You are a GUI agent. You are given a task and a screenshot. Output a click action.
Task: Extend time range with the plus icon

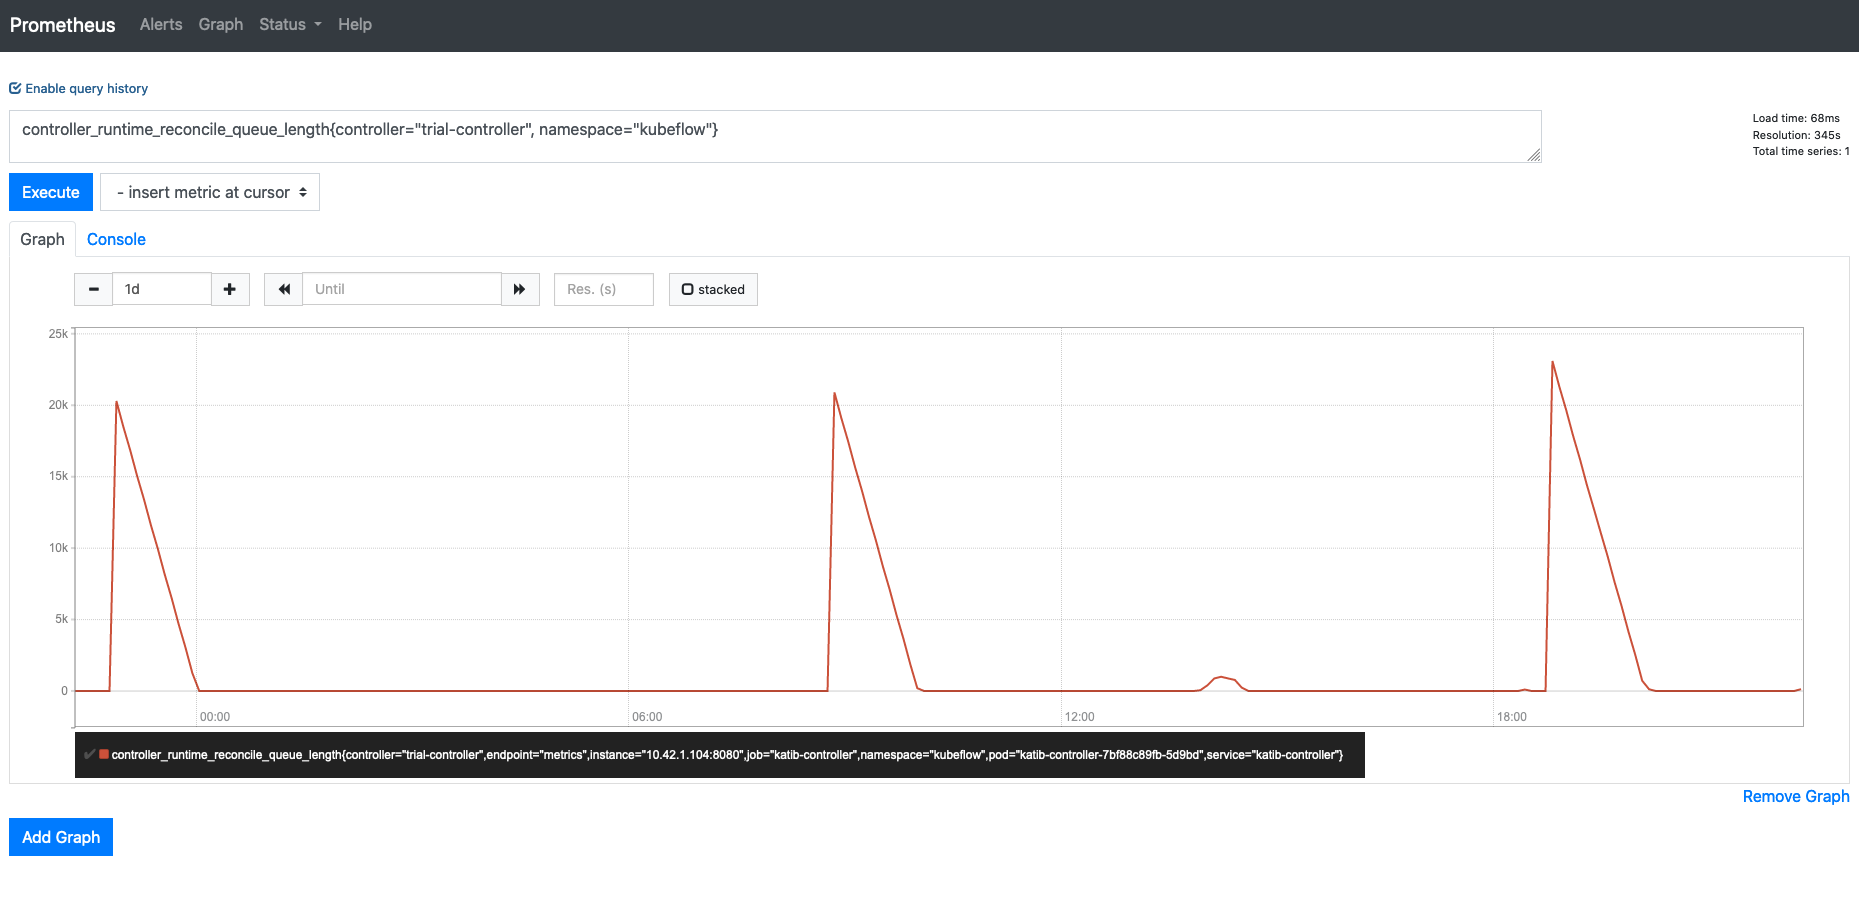230,289
